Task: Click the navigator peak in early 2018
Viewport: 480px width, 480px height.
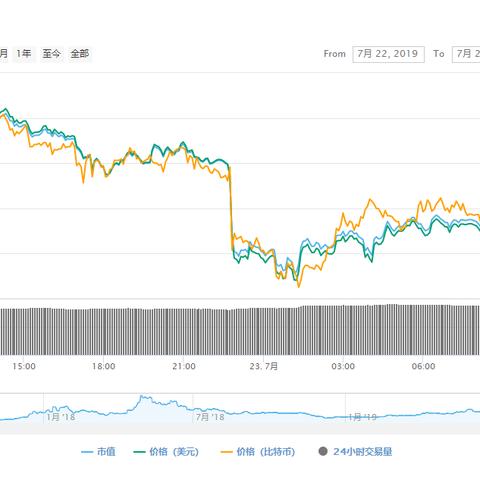Action: (x=142, y=397)
